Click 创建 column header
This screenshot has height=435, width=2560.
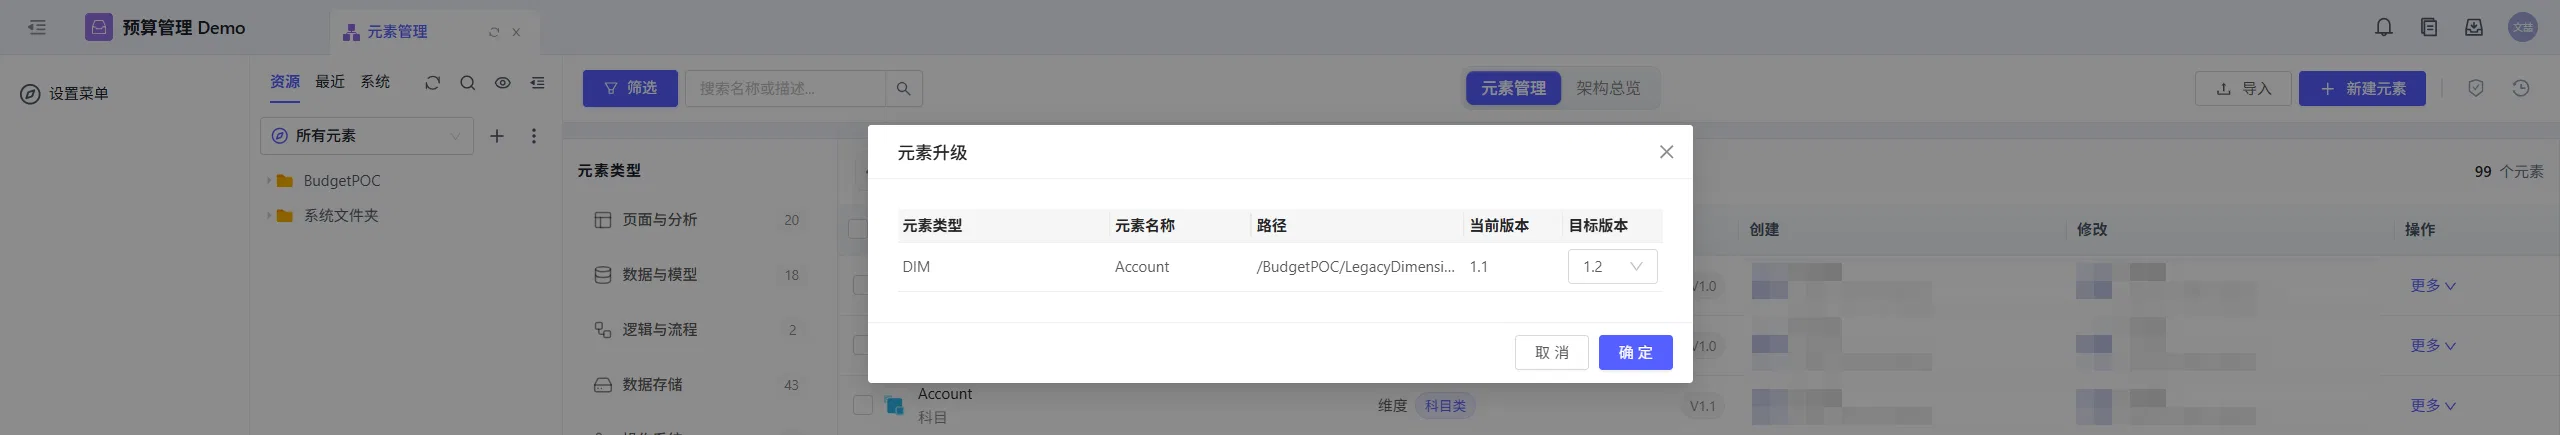click(1764, 230)
